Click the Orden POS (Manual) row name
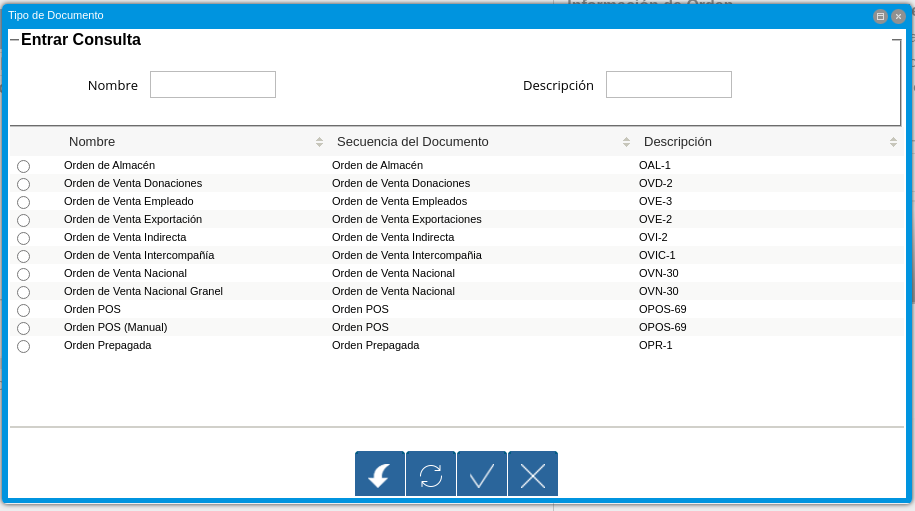Screen dimensions: 915x511 pyautogui.click(x=115, y=327)
